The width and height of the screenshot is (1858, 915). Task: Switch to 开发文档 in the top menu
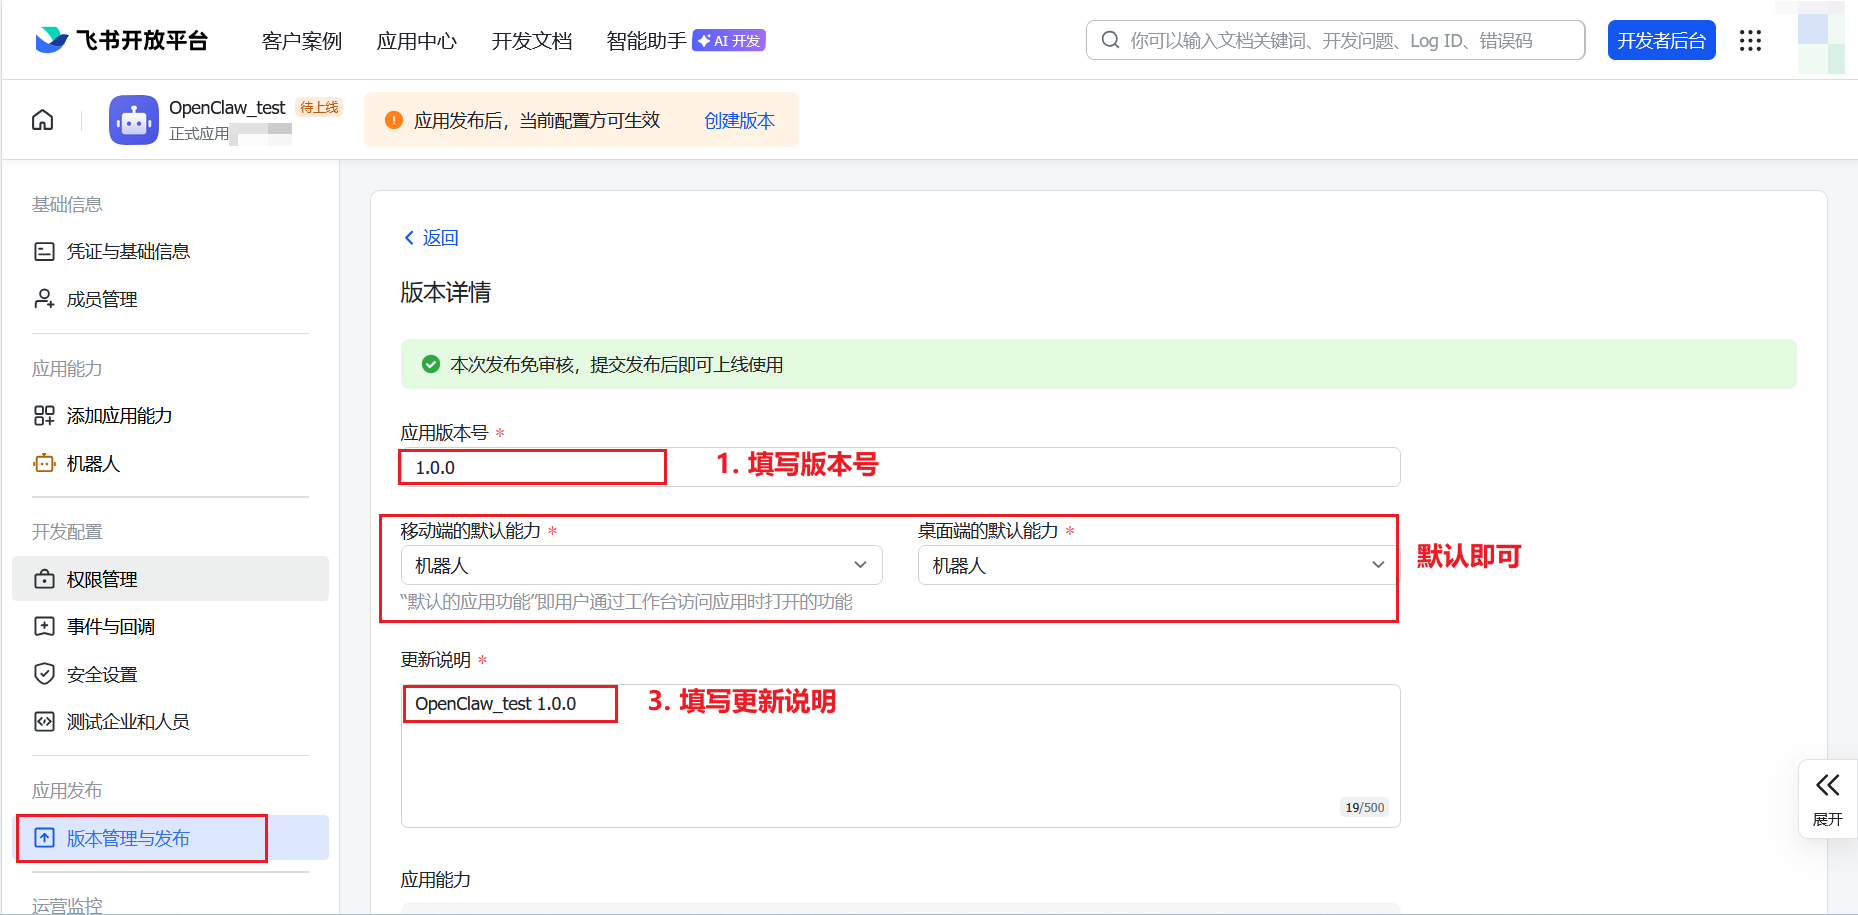tap(531, 41)
